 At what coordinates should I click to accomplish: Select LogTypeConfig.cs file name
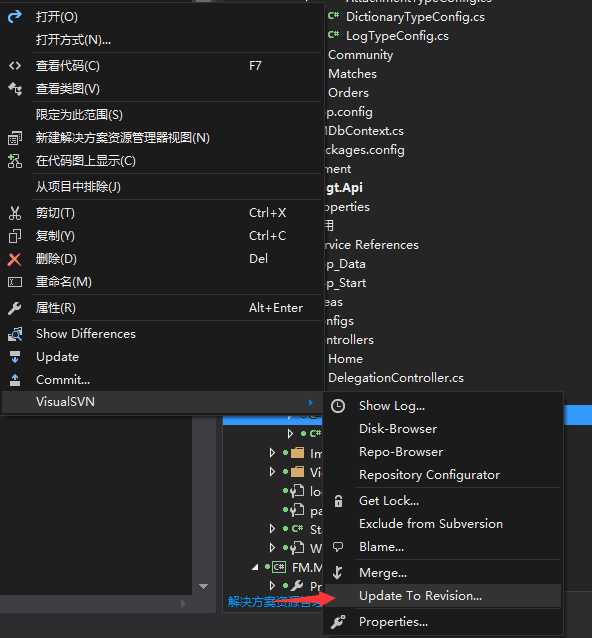[397, 36]
